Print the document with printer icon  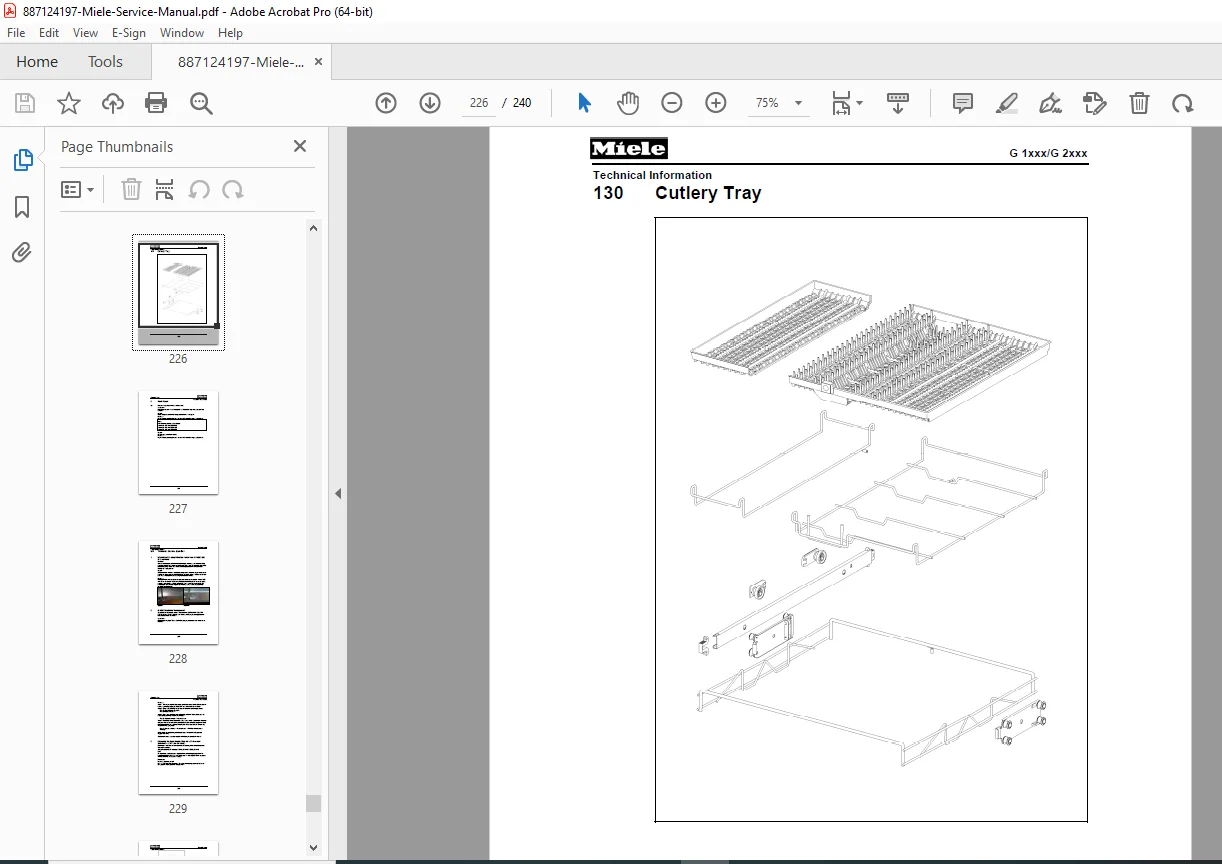[156, 103]
